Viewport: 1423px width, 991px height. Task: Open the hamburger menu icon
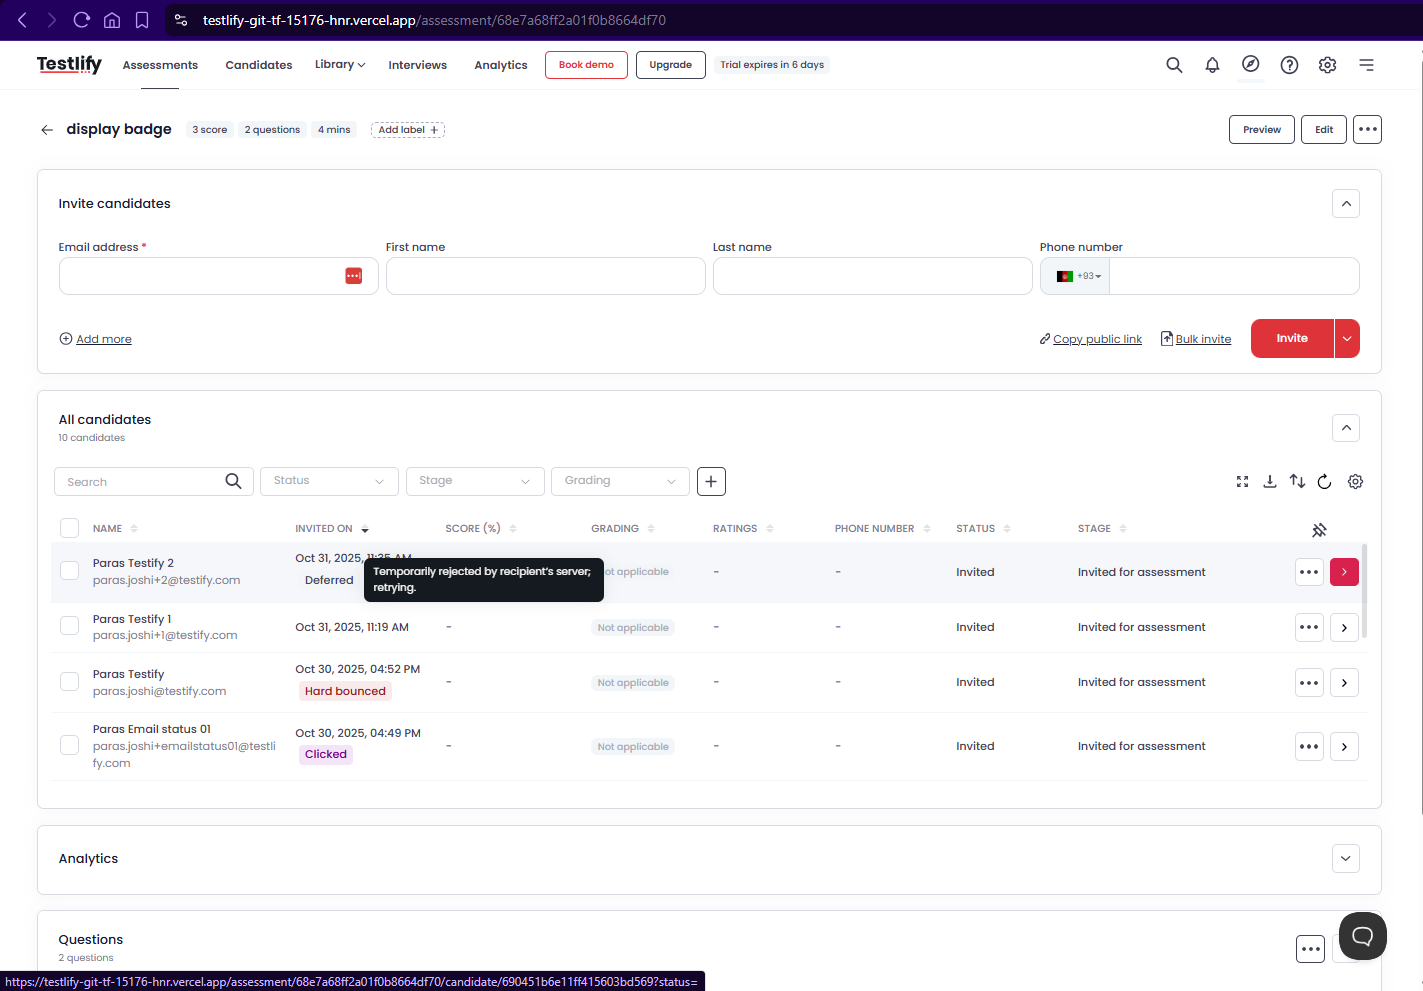pyautogui.click(x=1366, y=65)
